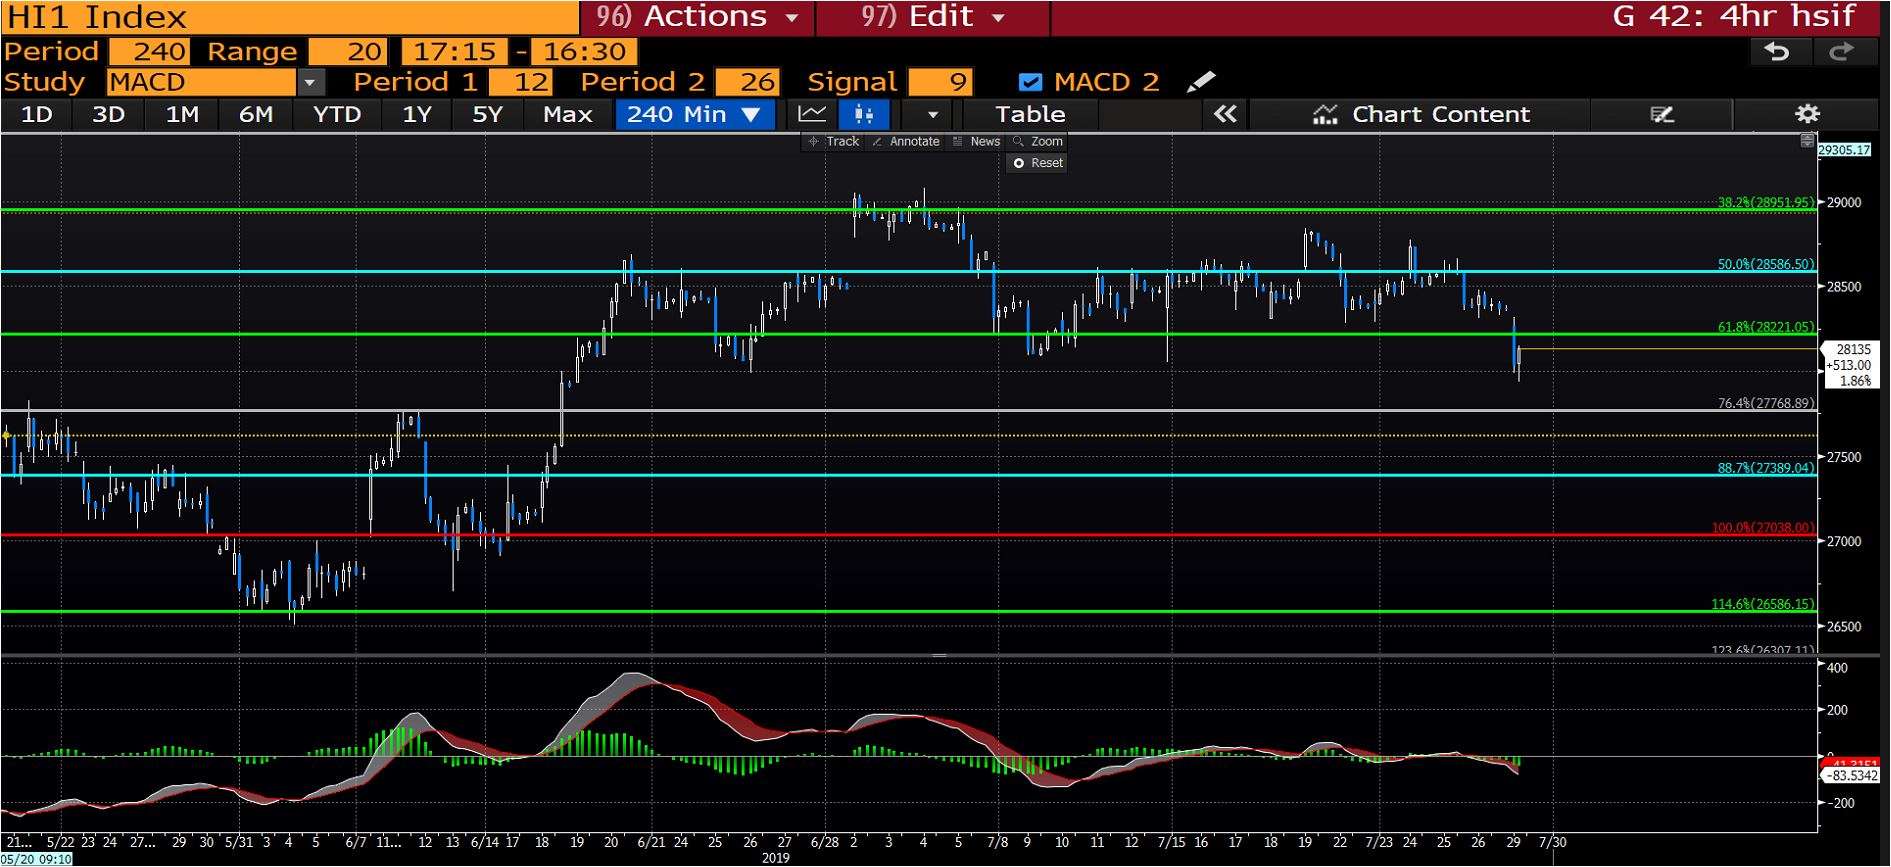Switch to line chart view icon
This screenshot has width=1891, height=867.
tap(812, 114)
